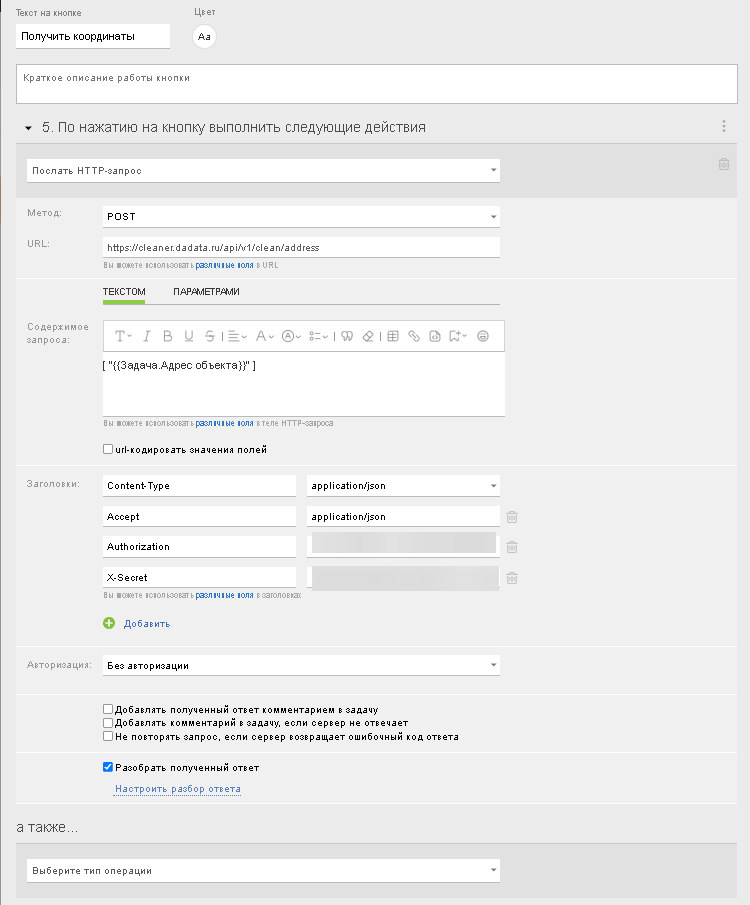Insert a table via the editor toolbar

393,336
